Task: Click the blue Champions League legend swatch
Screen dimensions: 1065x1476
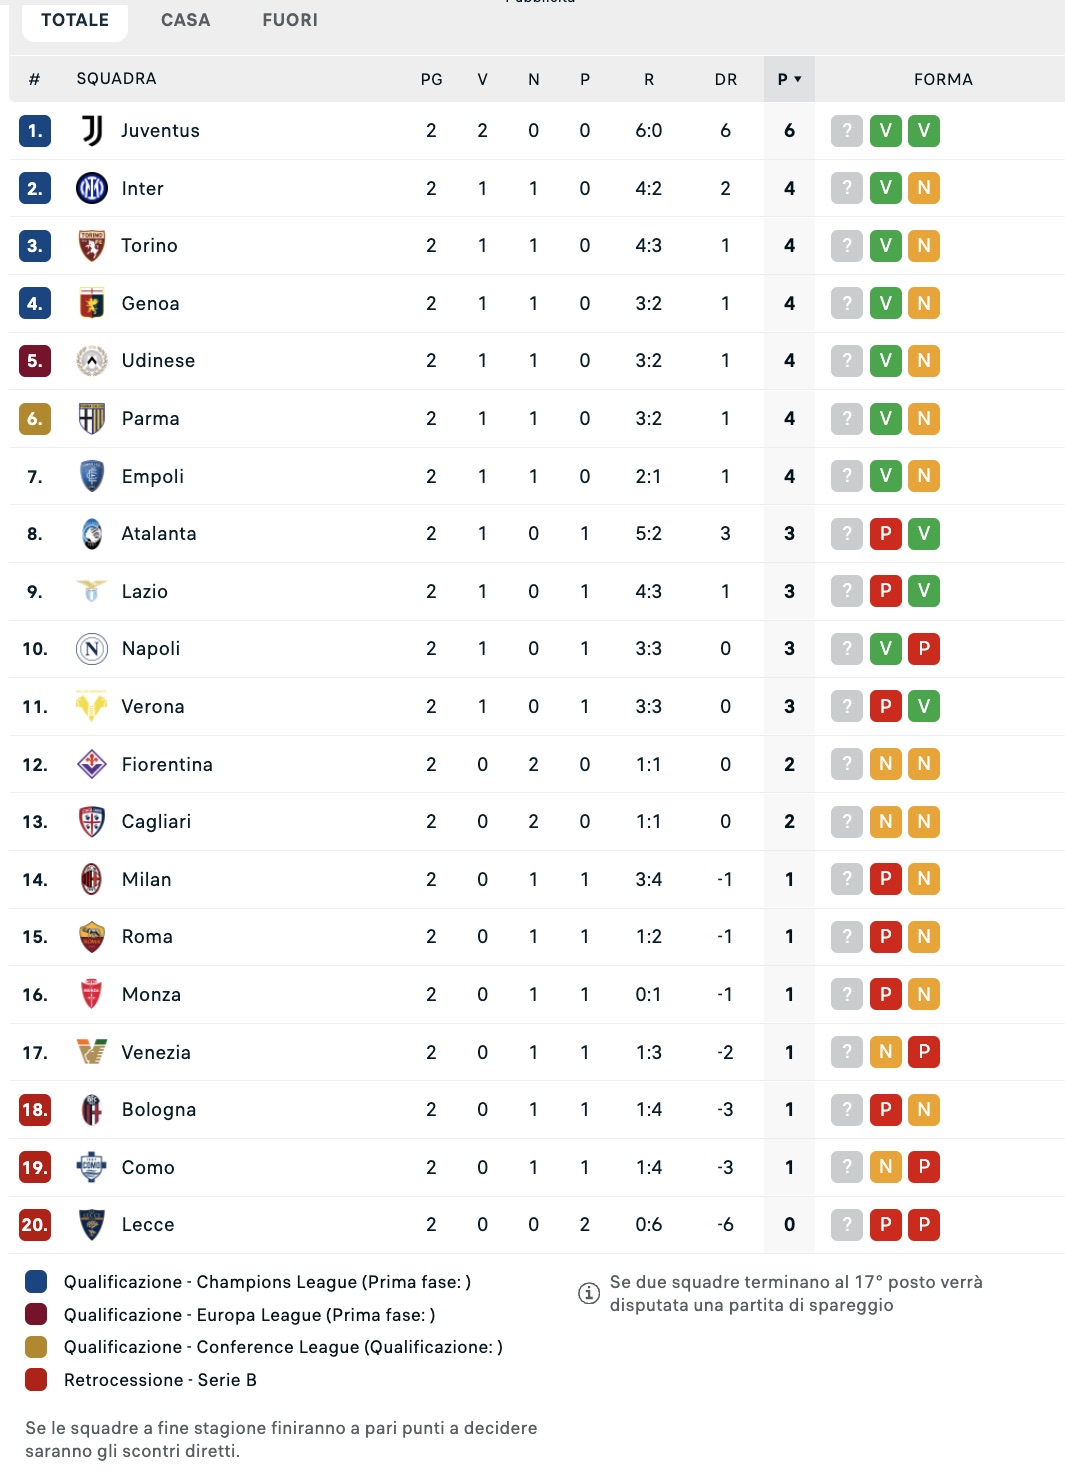Action: coord(36,1282)
